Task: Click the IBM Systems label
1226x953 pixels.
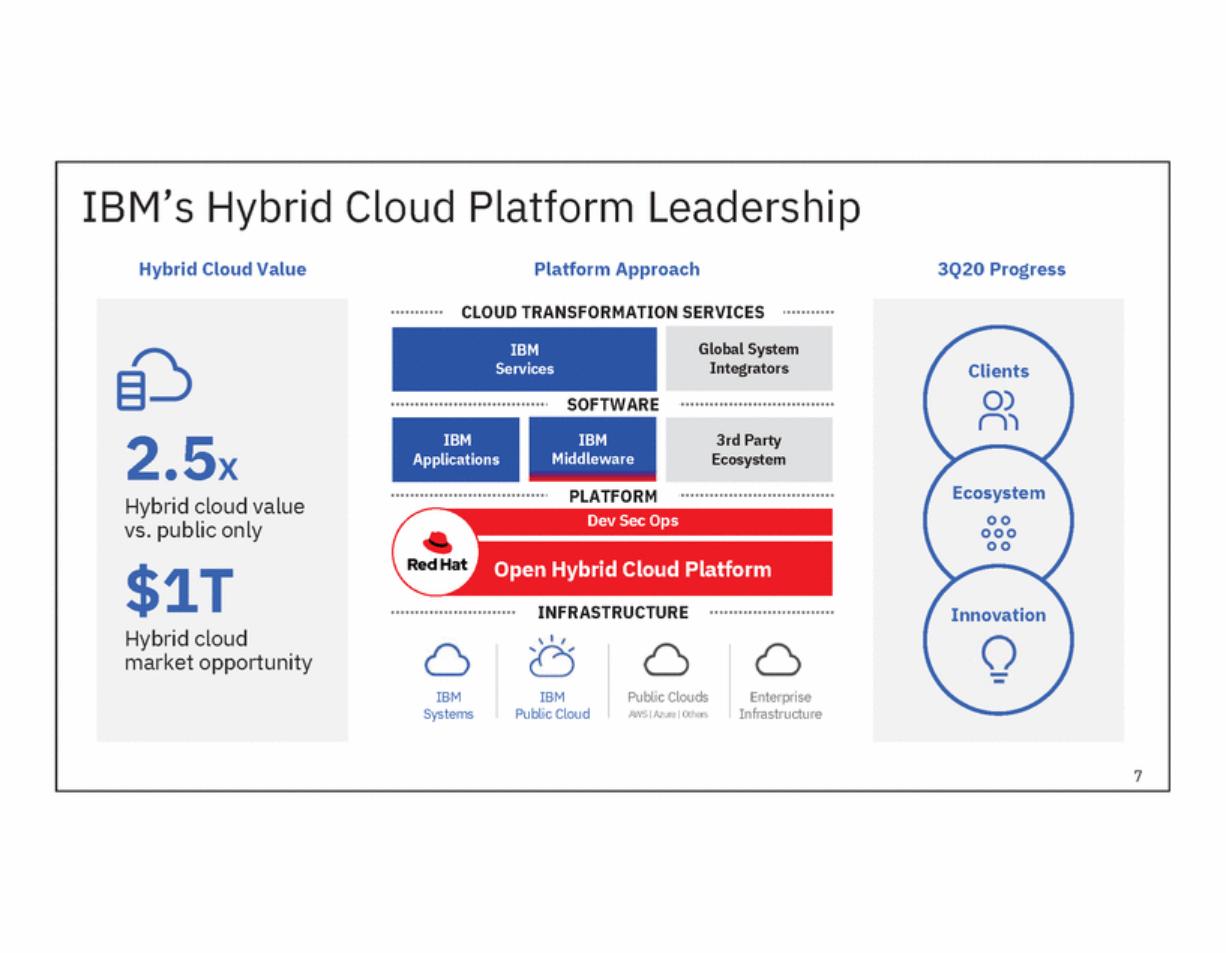Action: coord(448,705)
